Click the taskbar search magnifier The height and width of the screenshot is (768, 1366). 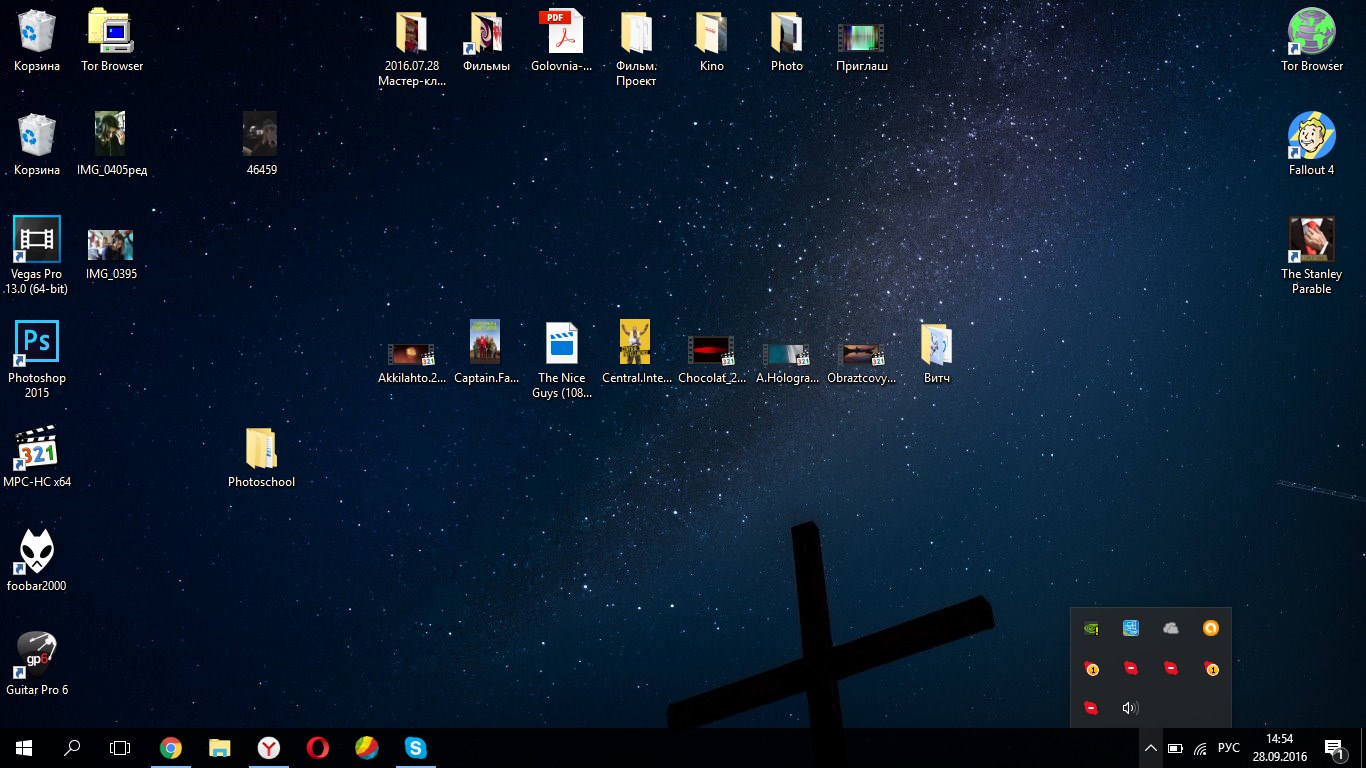tap(72, 747)
